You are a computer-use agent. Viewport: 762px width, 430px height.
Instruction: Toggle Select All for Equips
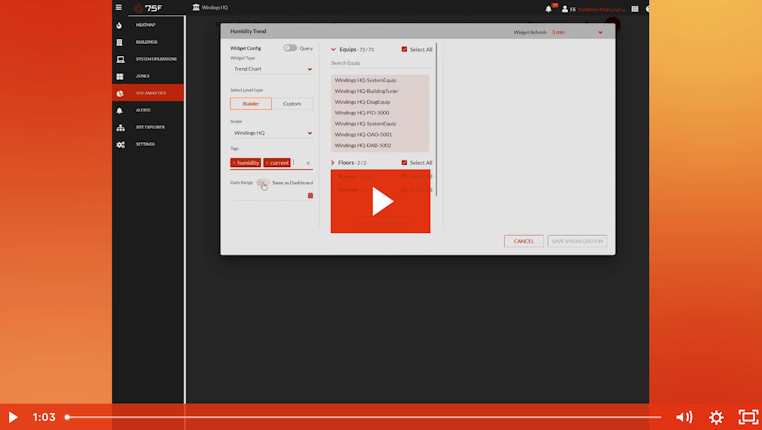pyautogui.click(x=404, y=49)
